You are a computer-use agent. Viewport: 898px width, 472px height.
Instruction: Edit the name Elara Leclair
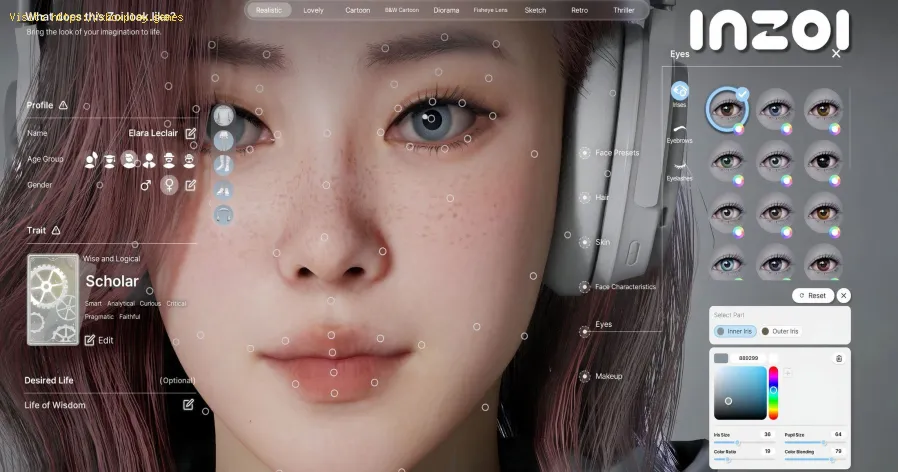(191, 133)
